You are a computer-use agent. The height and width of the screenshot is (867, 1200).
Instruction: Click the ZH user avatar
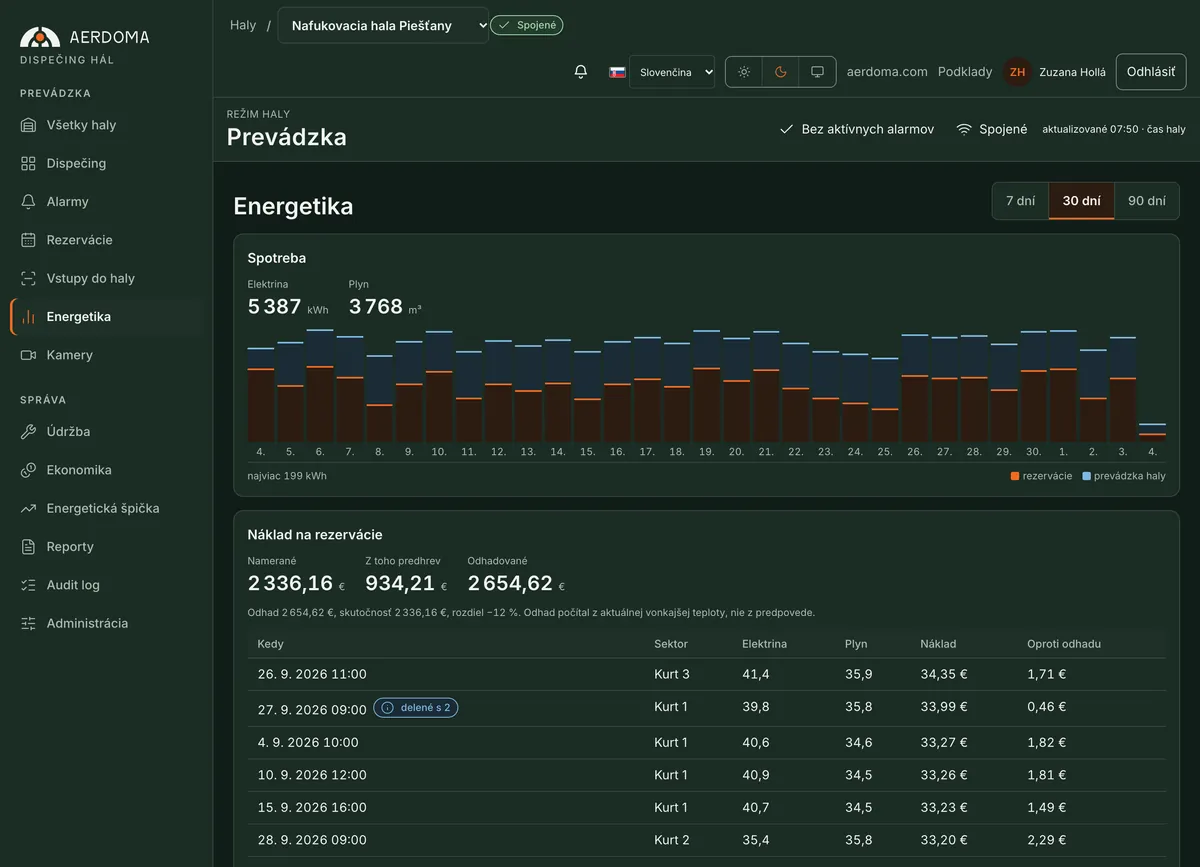[x=1017, y=72]
